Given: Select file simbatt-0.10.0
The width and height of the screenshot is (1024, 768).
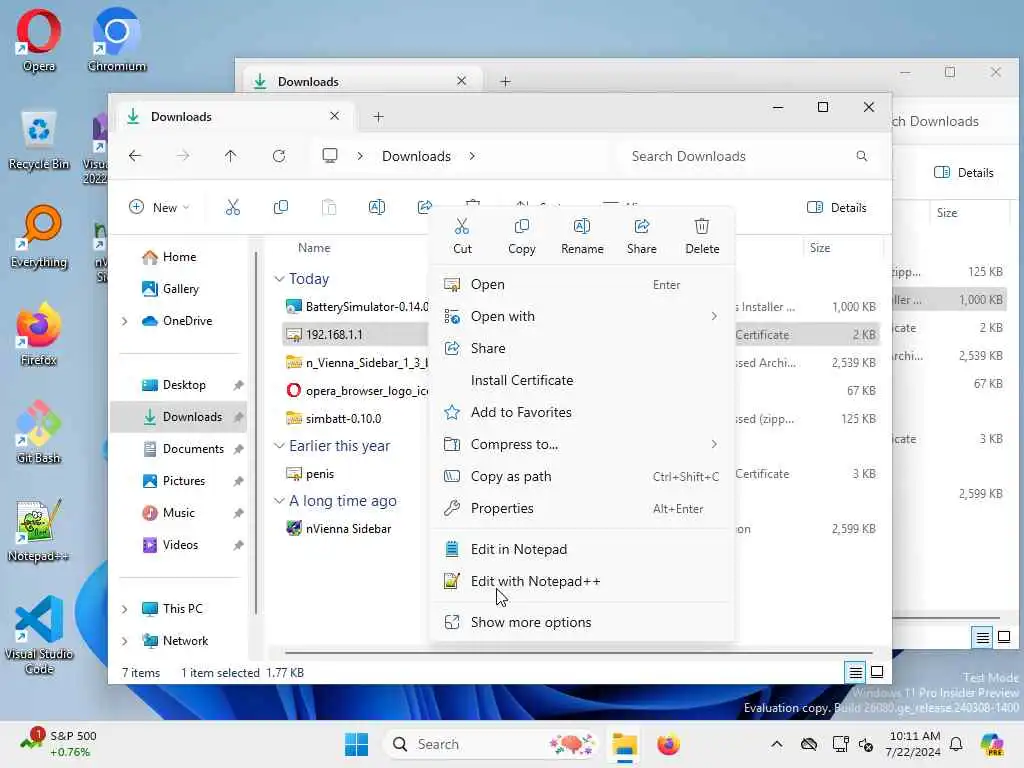Looking at the screenshot, I should click(x=343, y=419).
